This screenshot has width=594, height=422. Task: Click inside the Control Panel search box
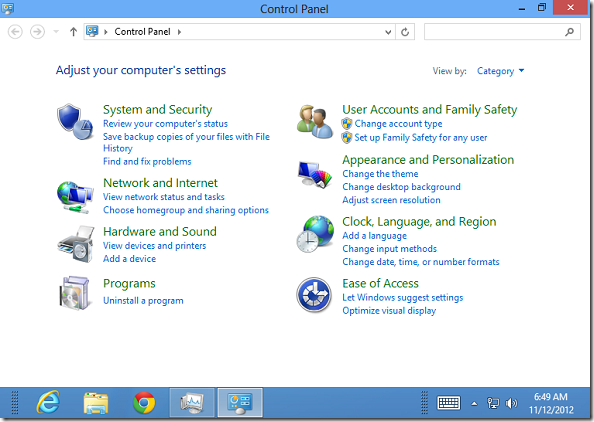[494, 32]
